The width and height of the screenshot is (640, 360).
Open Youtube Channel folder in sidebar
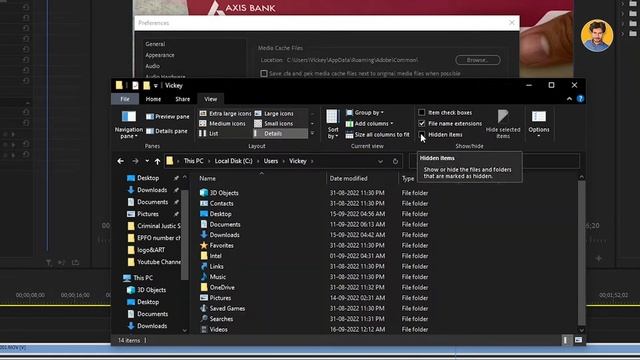[x=154, y=262]
